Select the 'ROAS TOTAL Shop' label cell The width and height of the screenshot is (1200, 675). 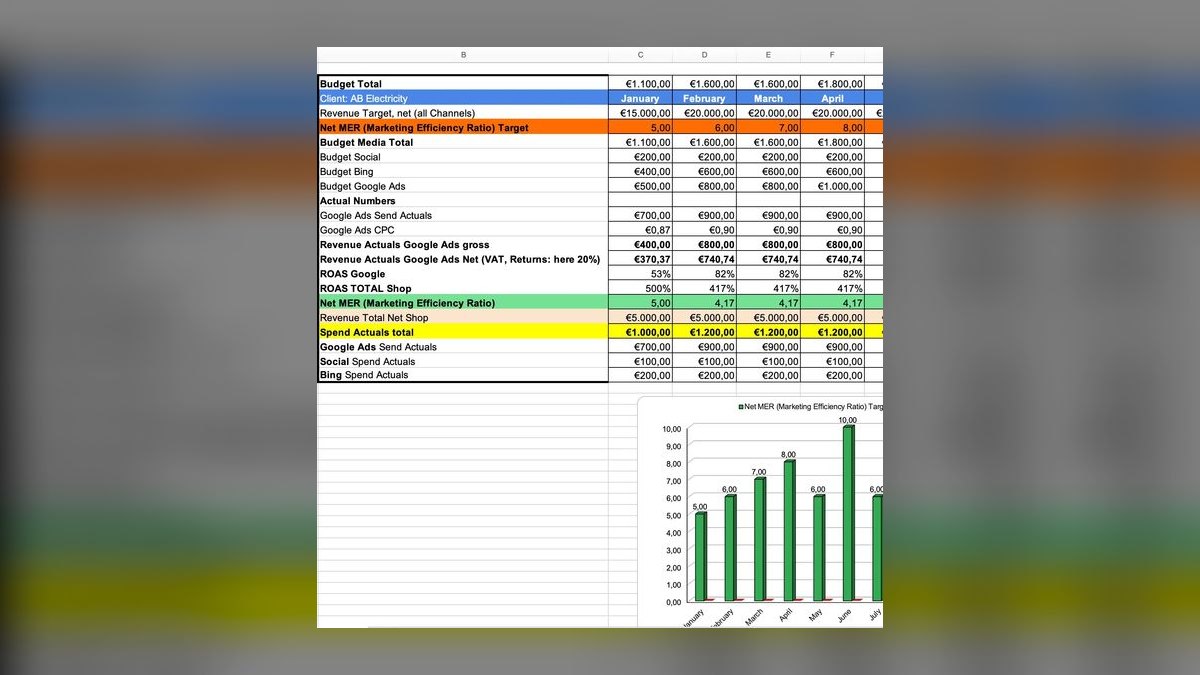(463, 288)
